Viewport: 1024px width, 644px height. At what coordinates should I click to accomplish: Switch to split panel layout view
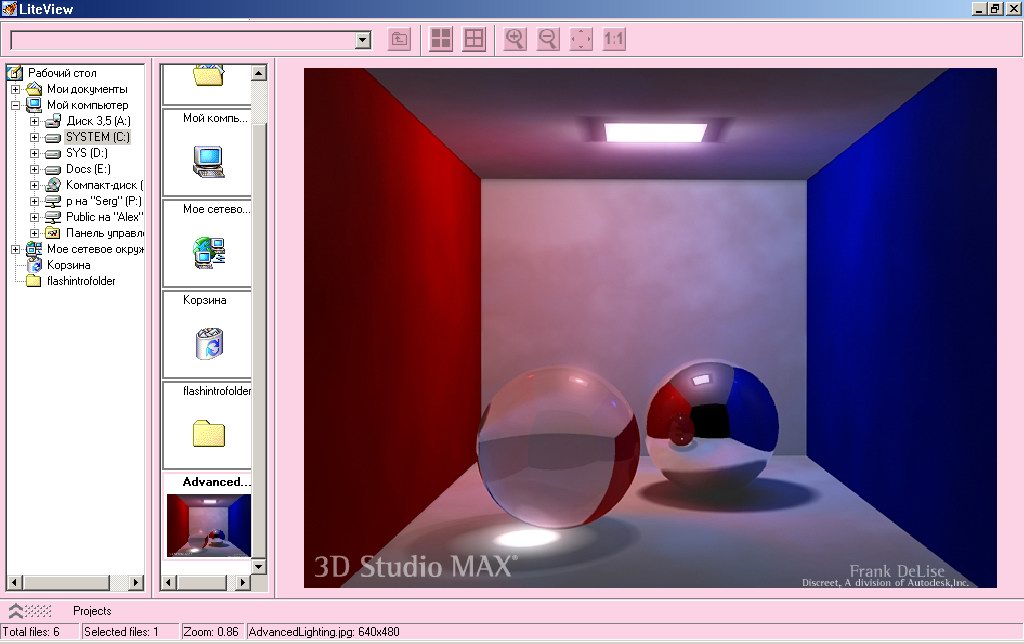474,39
